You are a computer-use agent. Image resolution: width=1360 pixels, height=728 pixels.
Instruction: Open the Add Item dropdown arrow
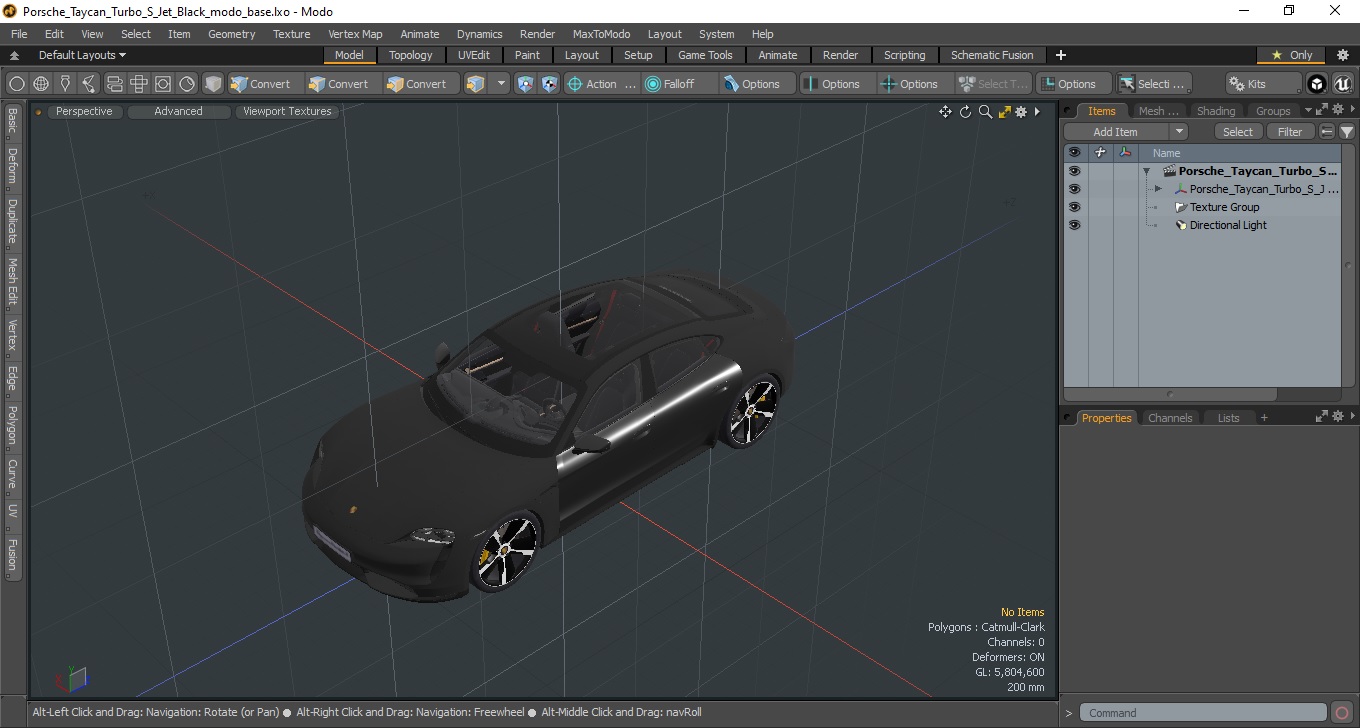[x=1179, y=132]
